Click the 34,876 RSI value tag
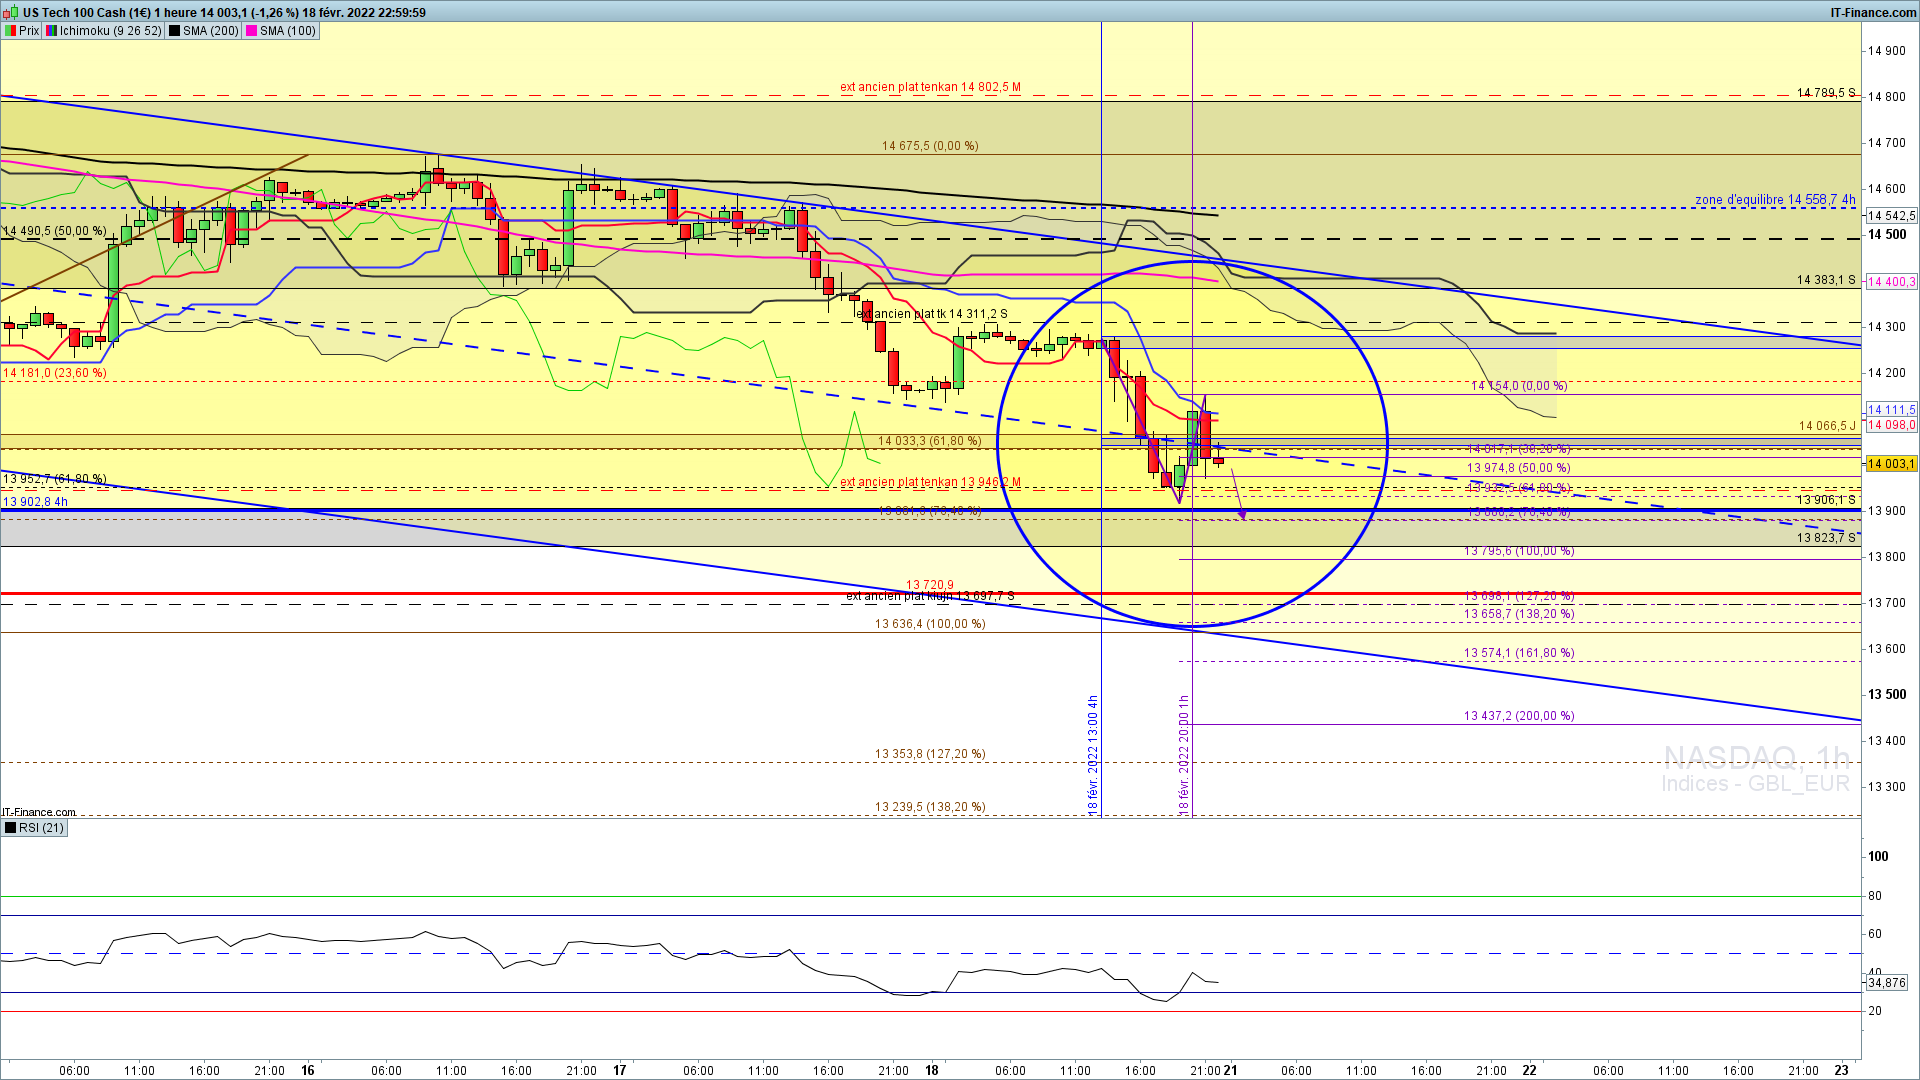Image resolution: width=1920 pixels, height=1080 pixels. tap(1887, 983)
